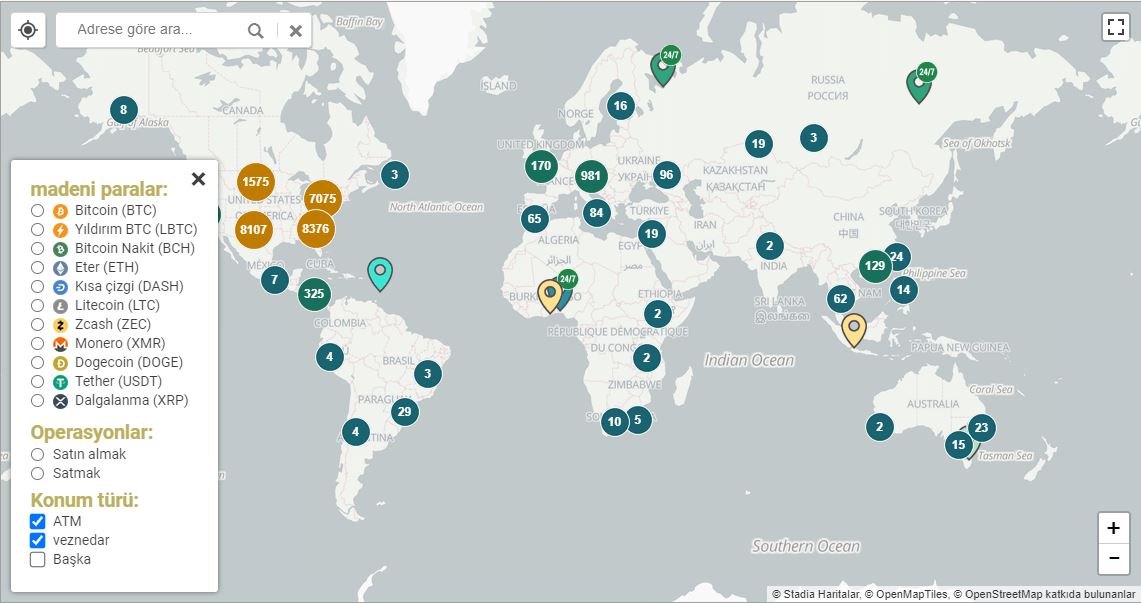This screenshot has width=1141, height=603.
Task: Zoom in with the plus button
Action: [1113, 528]
